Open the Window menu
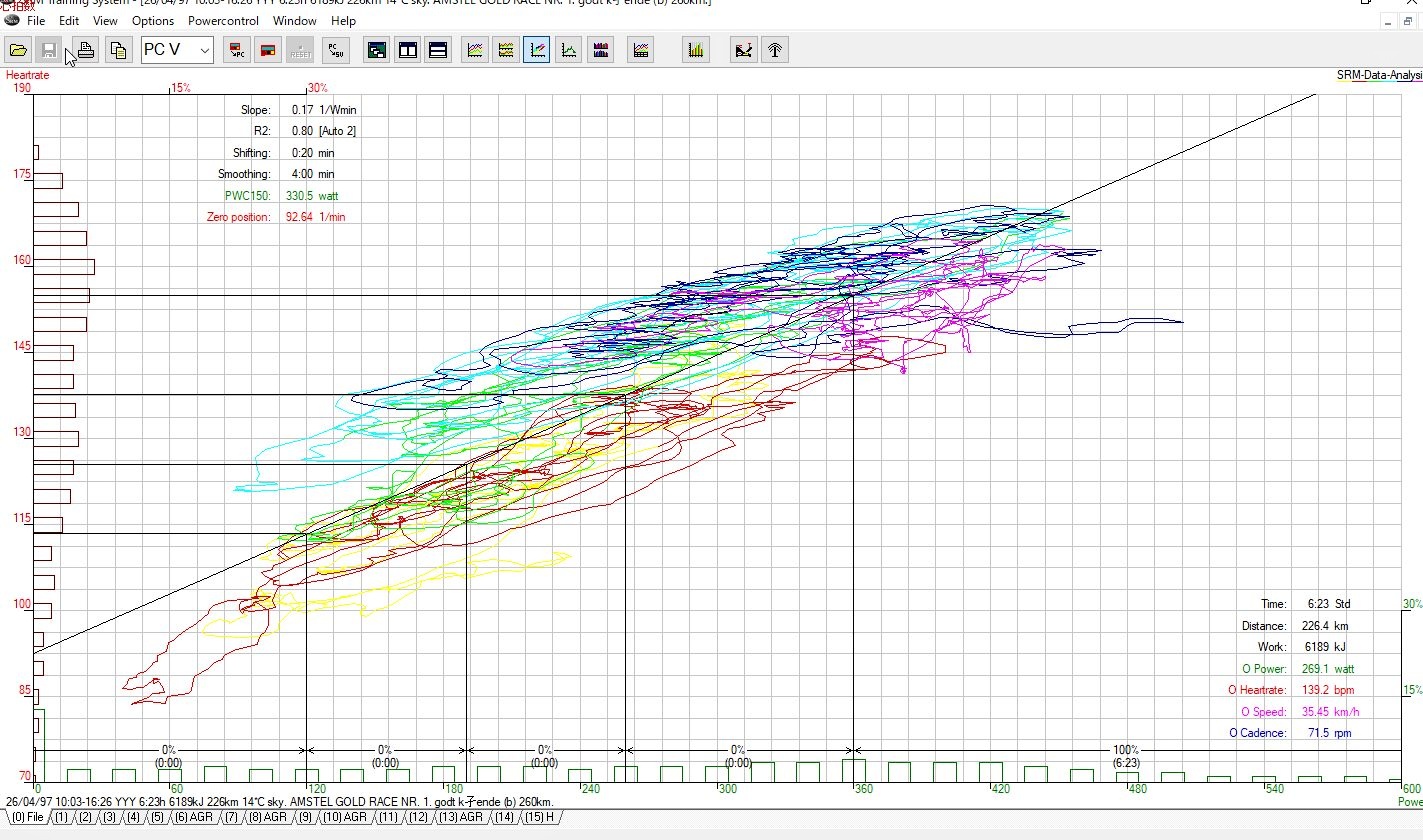Image resolution: width=1423 pixels, height=840 pixels. coord(295,20)
